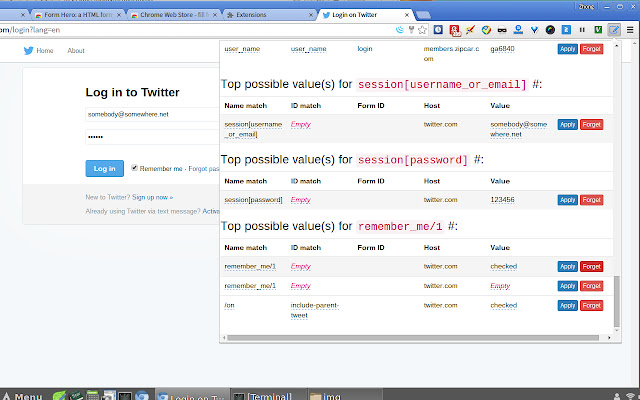Switch to the Chrome Web Store tab
The height and width of the screenshot is (400, 640).
point(173,15)
